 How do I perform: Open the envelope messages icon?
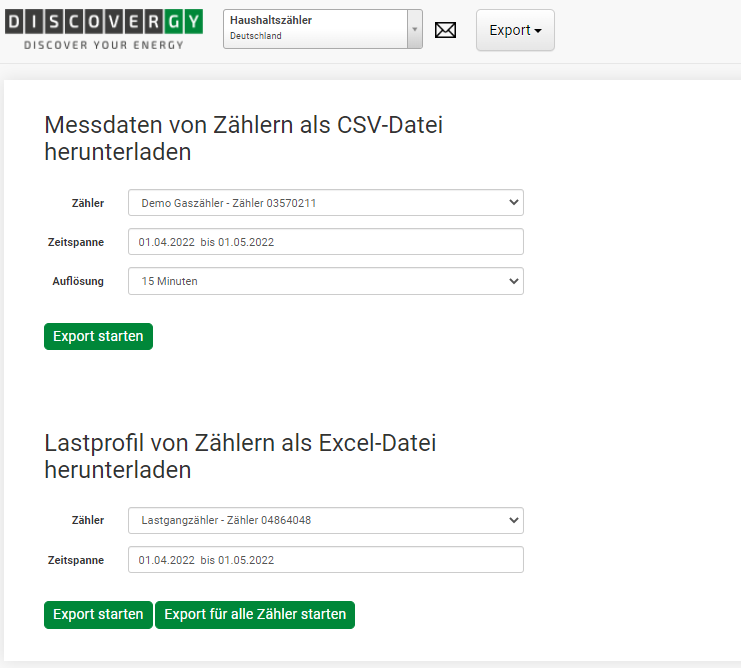point(446,30)
